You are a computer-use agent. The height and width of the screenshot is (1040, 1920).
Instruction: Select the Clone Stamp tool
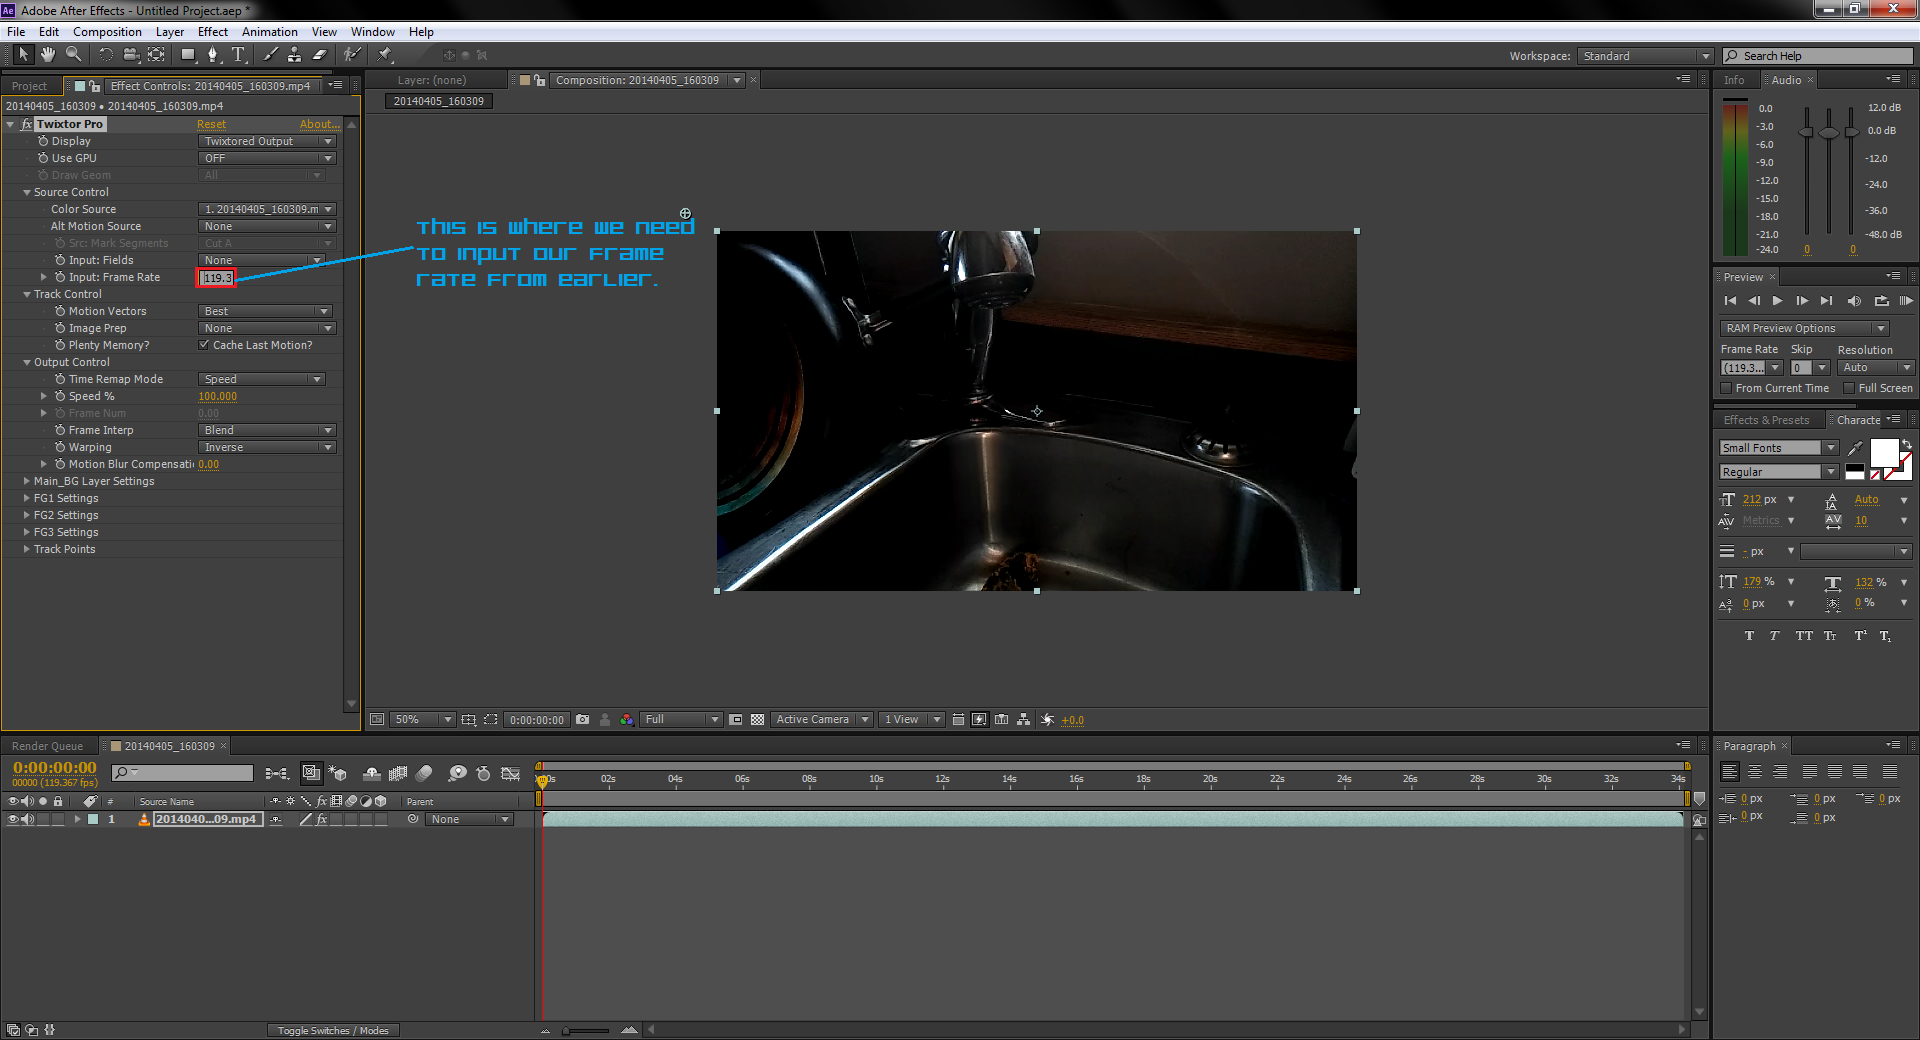click(294, 54)
